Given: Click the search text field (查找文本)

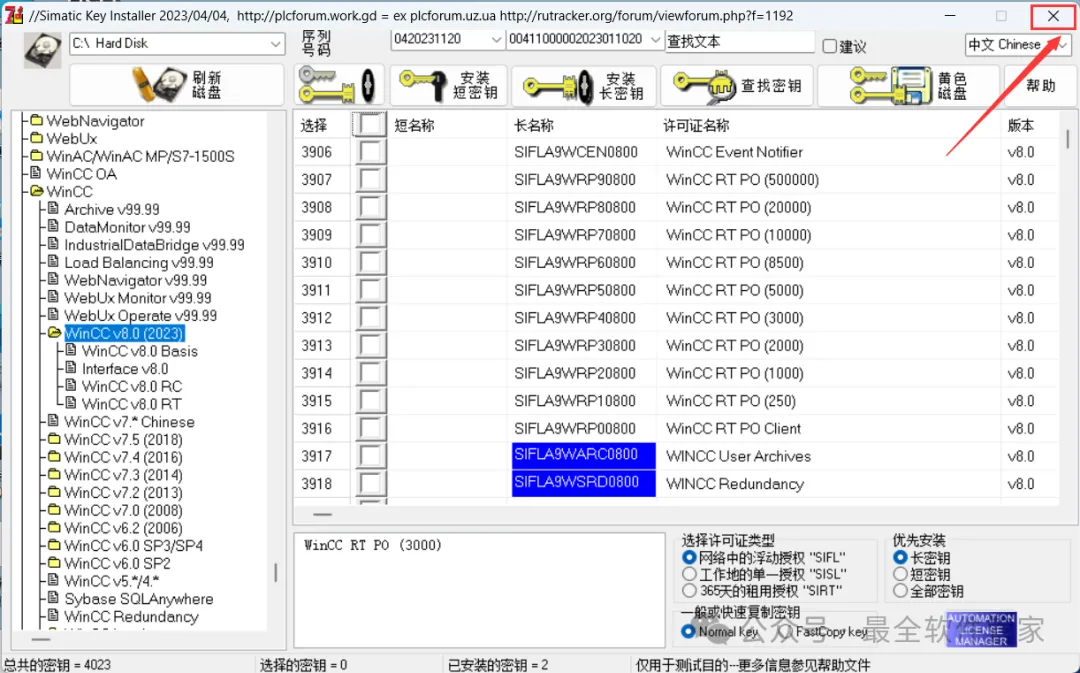Looking at the screenshot, I should [740, 41].
